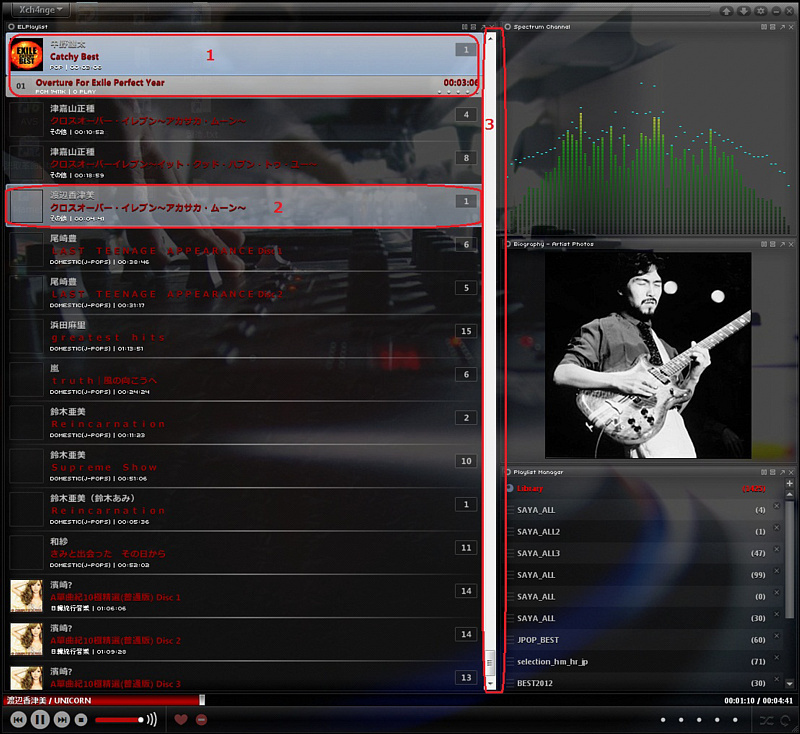This screenshot has width=800, height=734.
Task: Toggle the circle button beside Biography title
Action: (x=508, y=244)
